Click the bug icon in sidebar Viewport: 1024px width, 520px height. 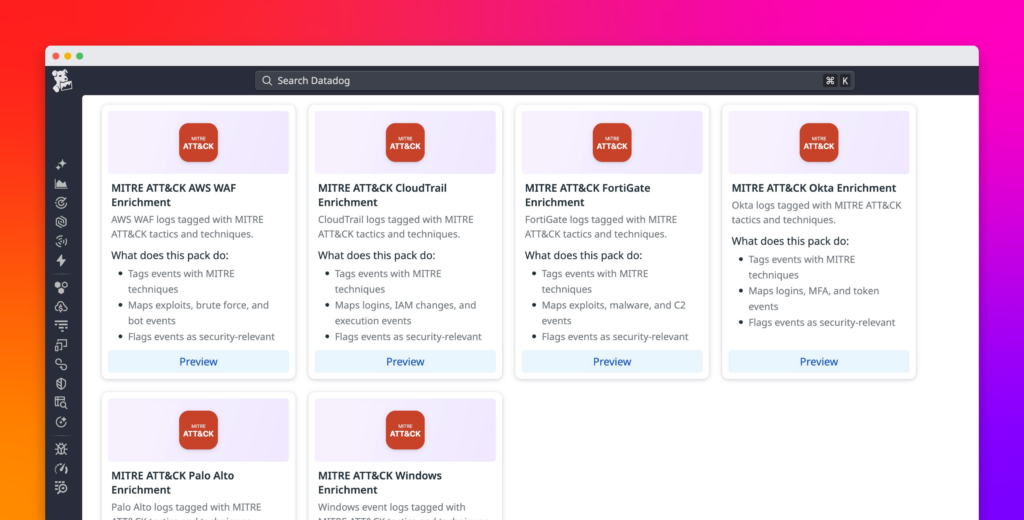coord(61,449)
